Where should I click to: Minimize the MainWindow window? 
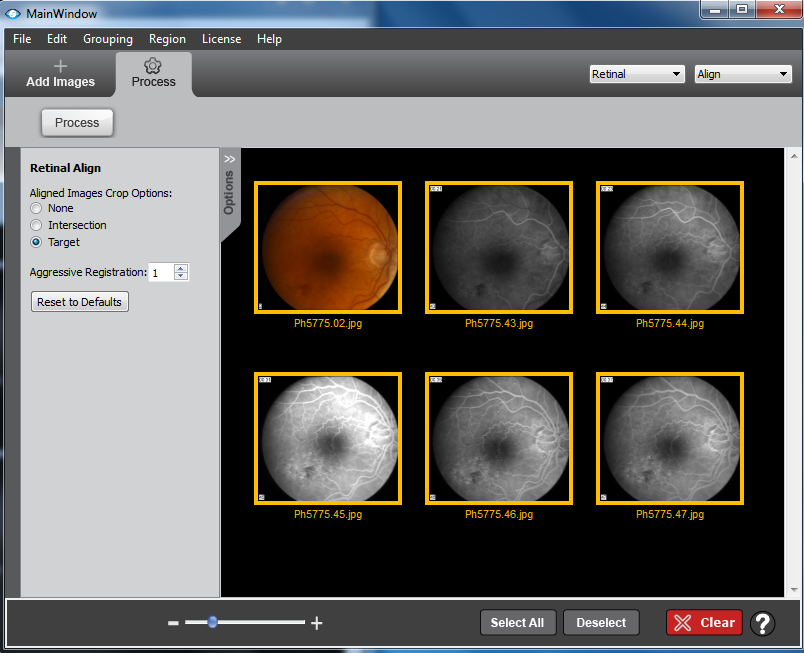pyautogui.click(x=715, y=9)
